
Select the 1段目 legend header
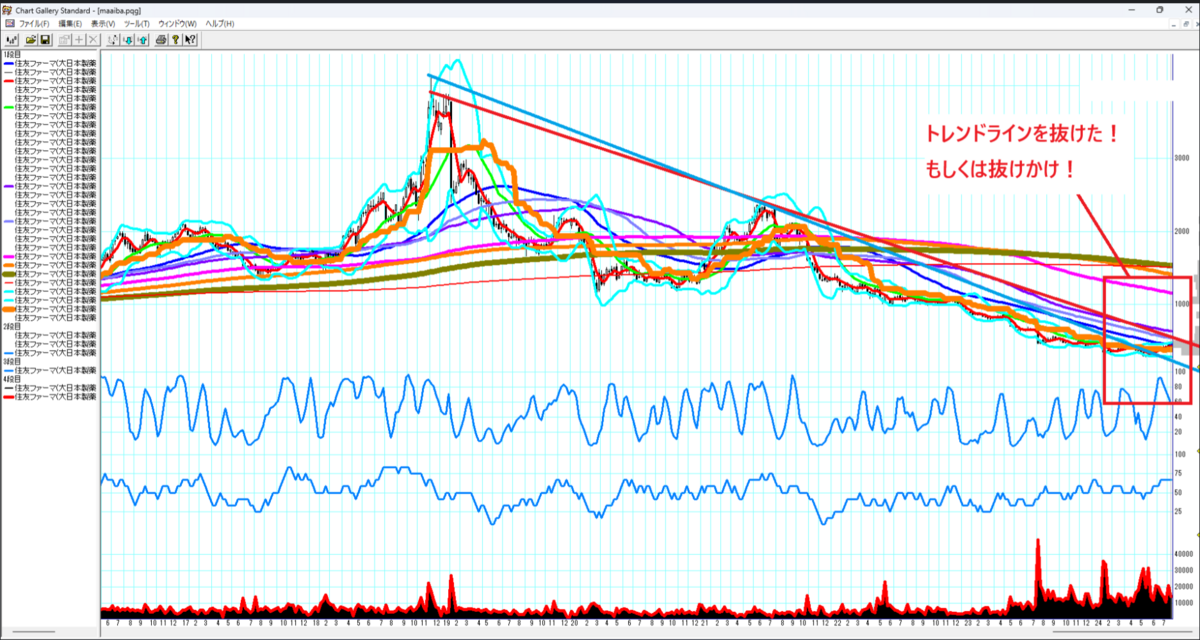pyautogui.click(x=14, y=53)
